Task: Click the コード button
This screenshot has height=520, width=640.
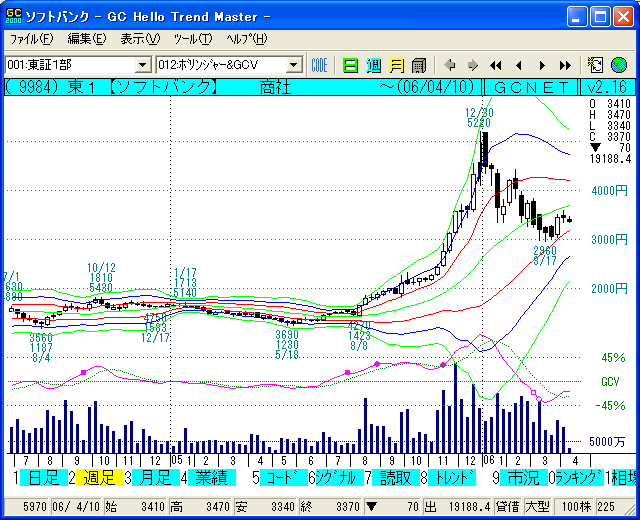Action: coord(284,478)
